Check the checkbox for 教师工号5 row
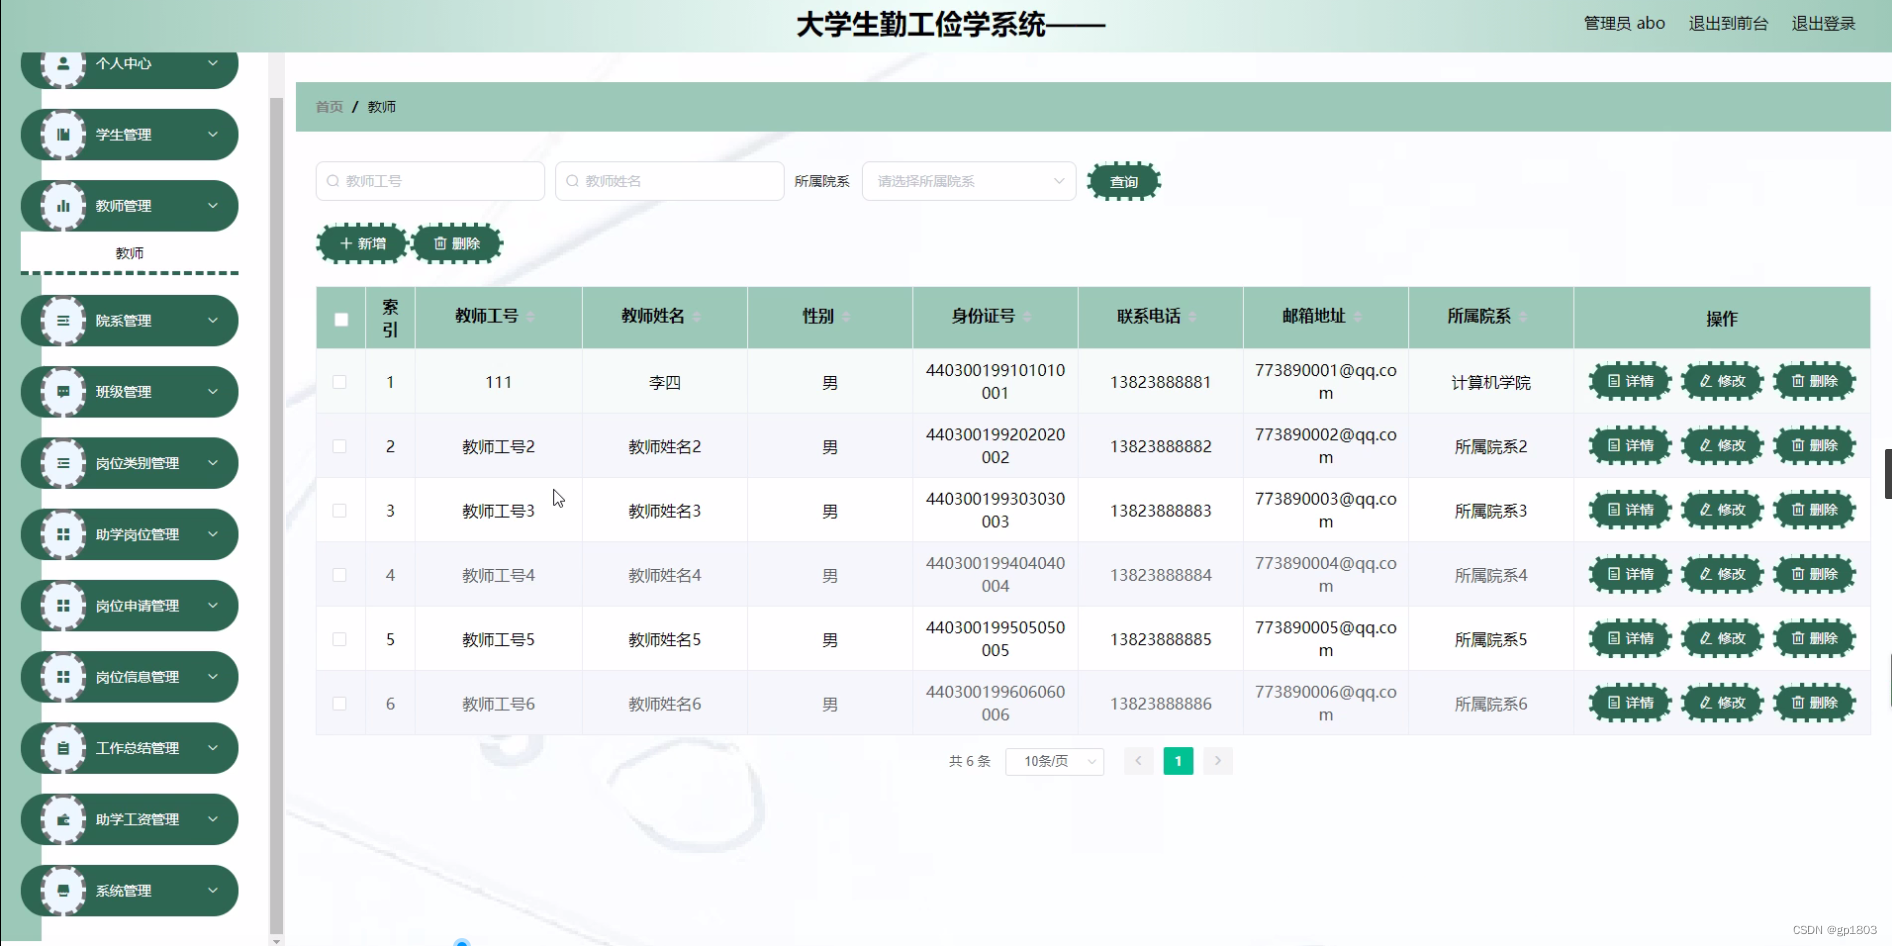 pos(340,639)
